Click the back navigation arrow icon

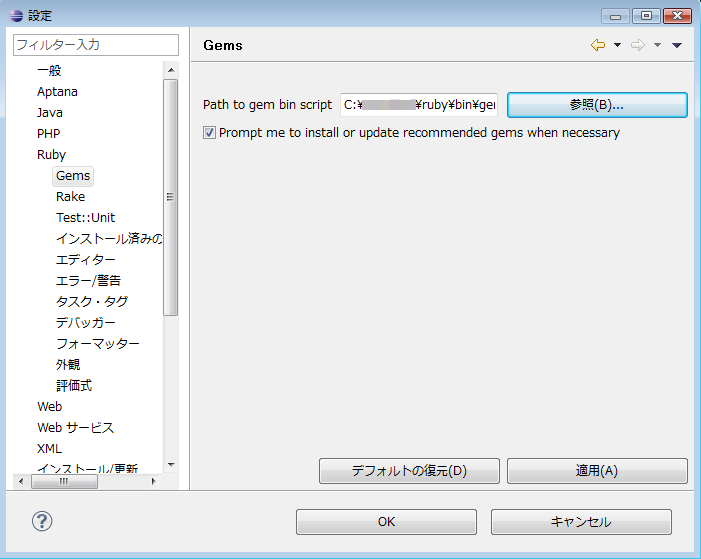[598, 45]
